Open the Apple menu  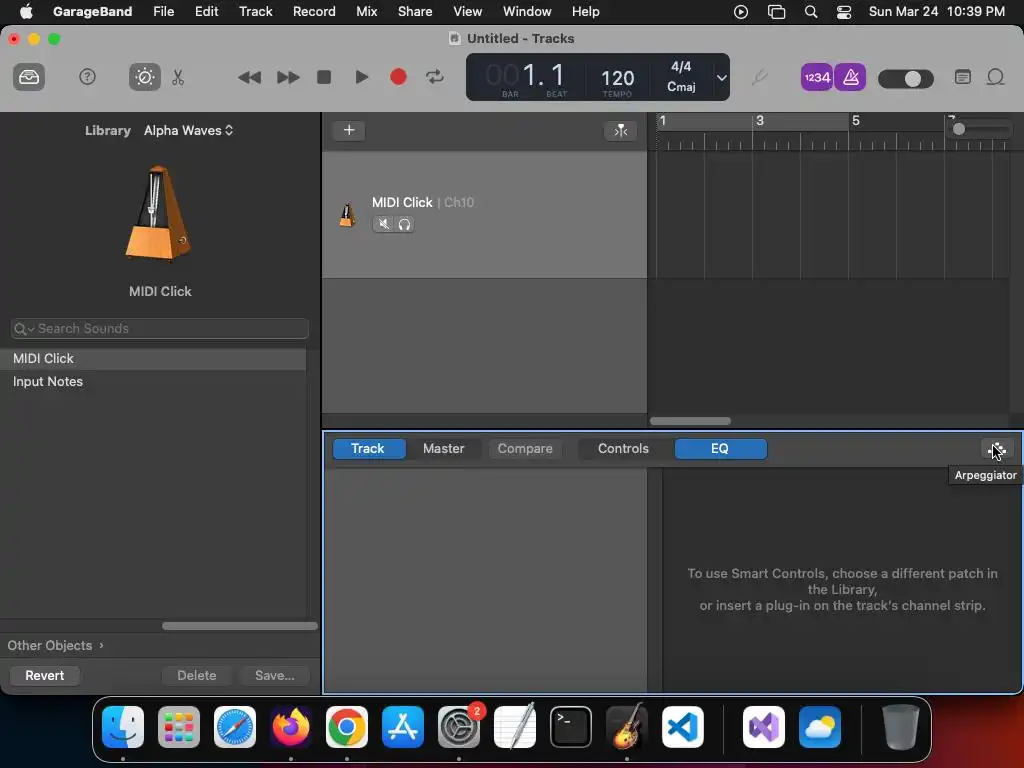coord(26,11)
